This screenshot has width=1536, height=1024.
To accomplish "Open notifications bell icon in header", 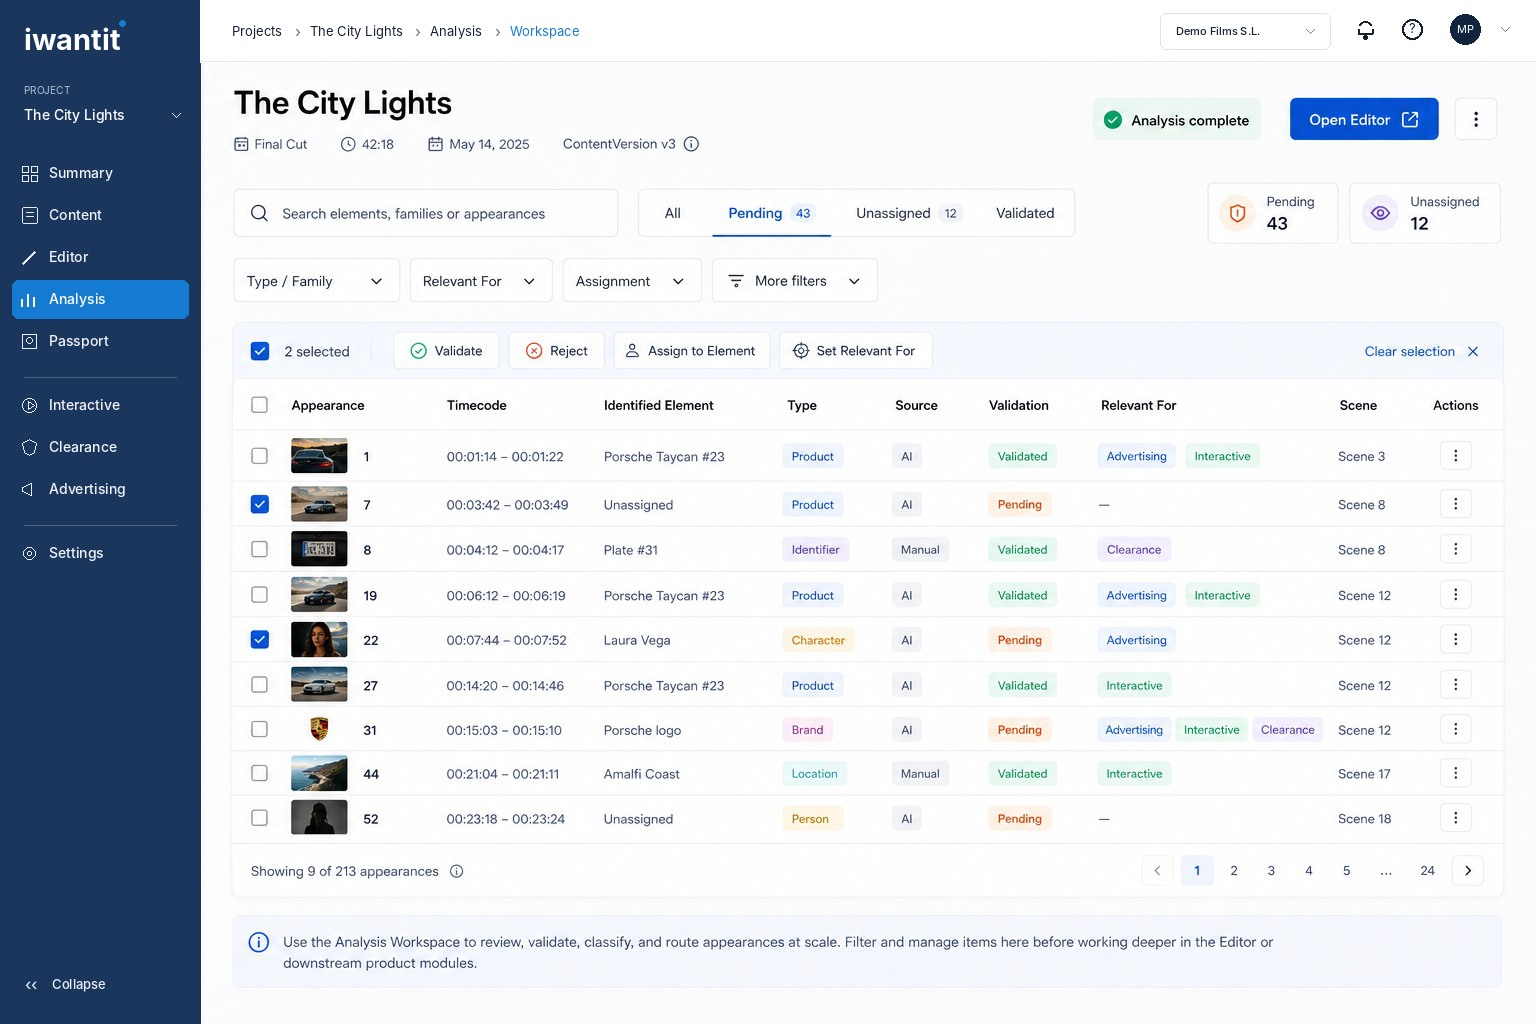I will pos(1365,30).
